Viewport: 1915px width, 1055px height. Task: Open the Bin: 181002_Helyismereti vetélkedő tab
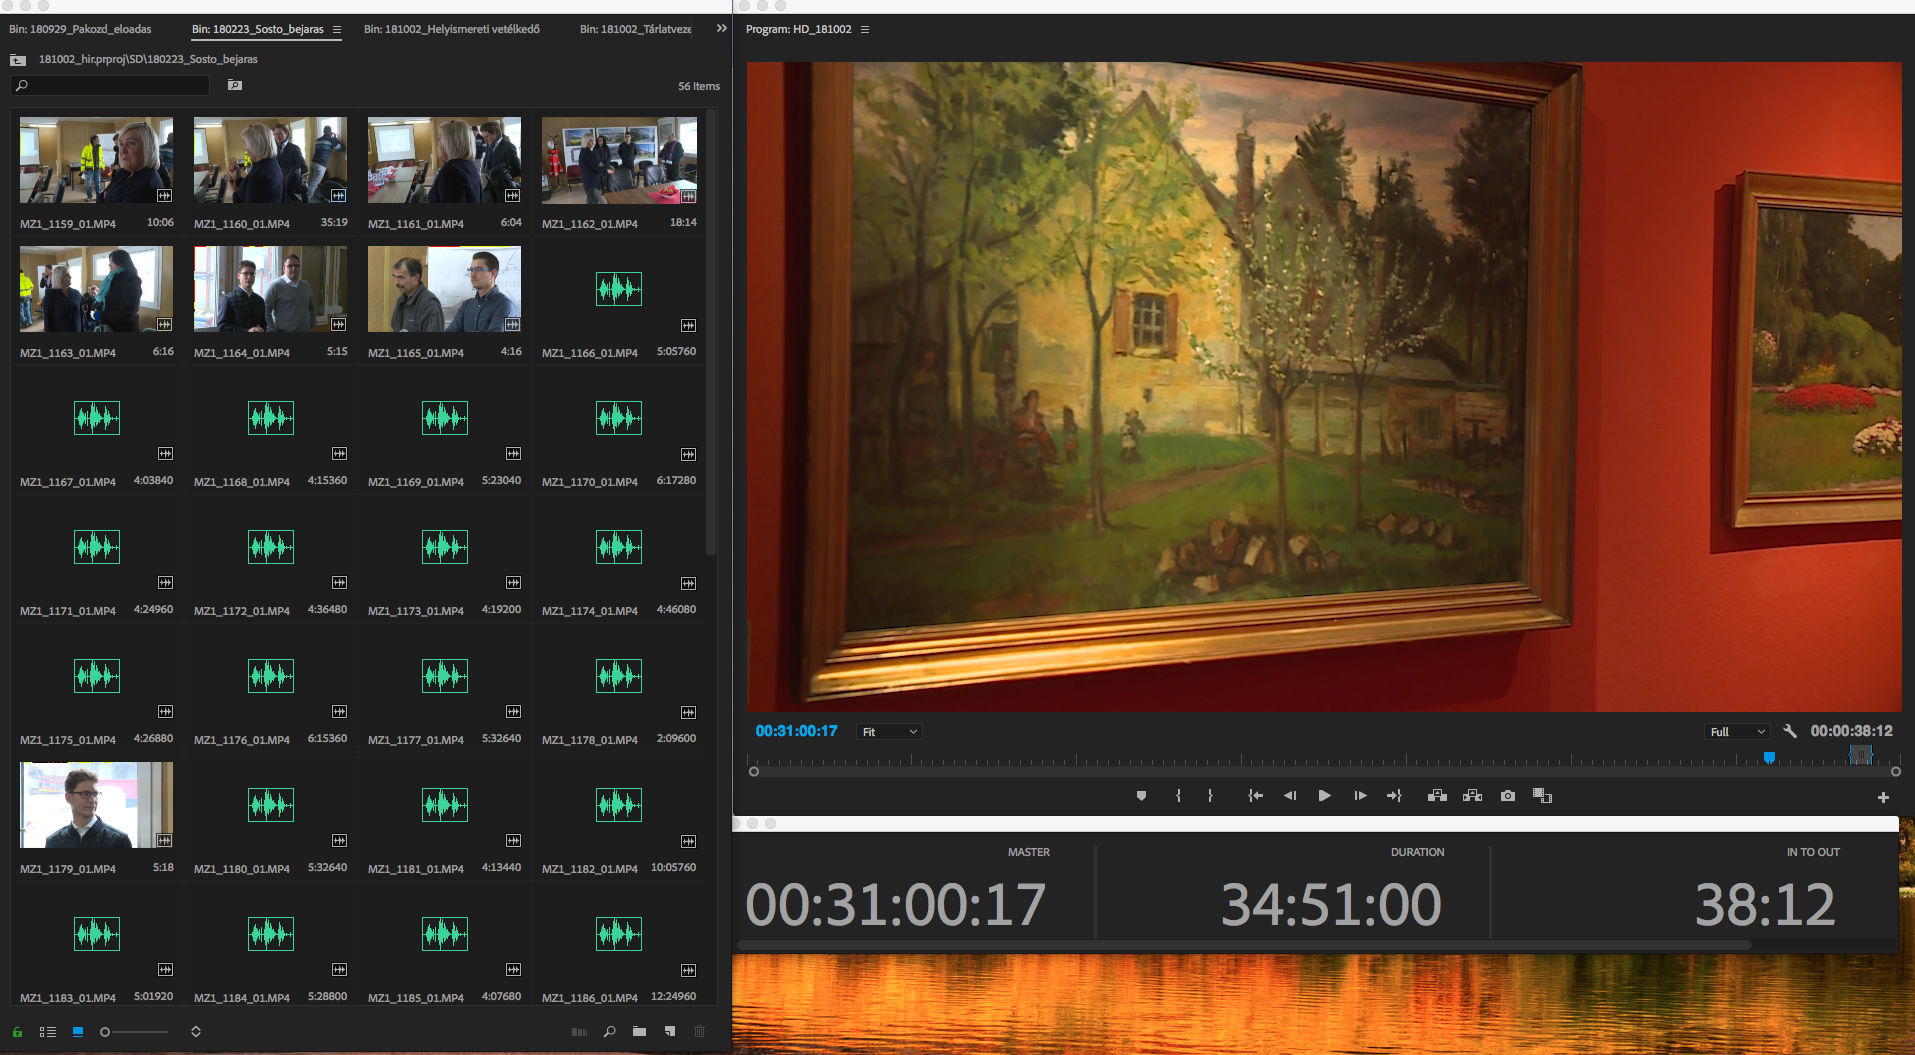[x=452, y=29]
